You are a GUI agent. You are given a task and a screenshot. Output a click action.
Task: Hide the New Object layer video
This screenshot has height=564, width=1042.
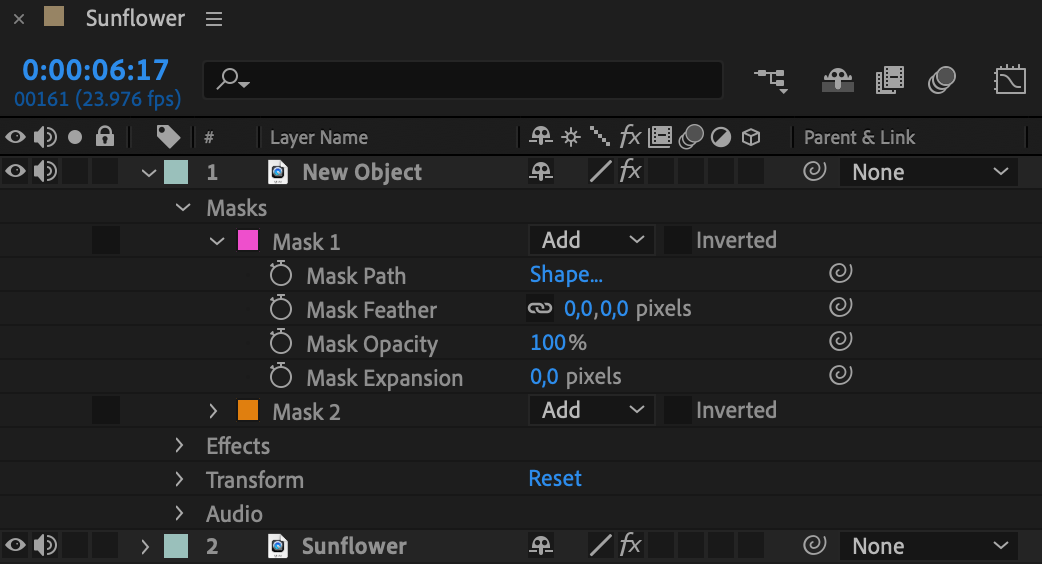click(x=15, y=172)
